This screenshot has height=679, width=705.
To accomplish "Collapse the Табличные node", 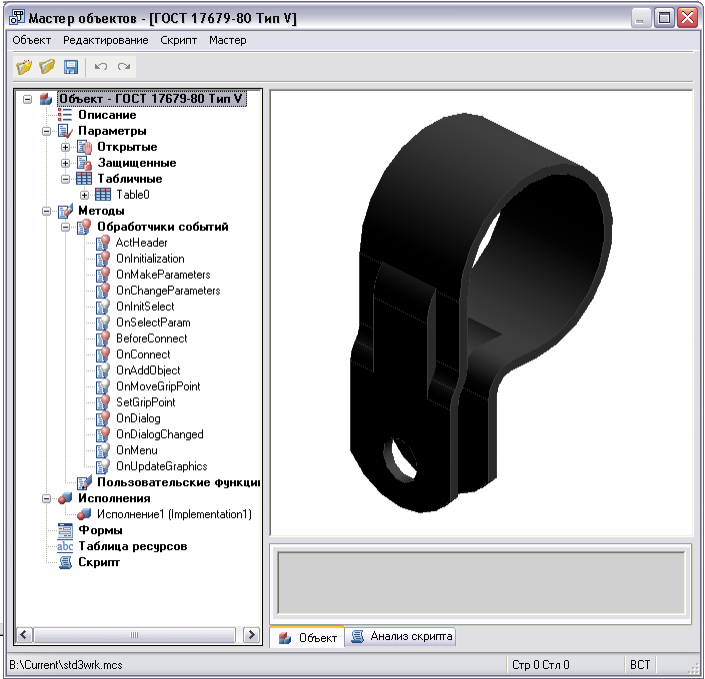I will [65, 179].
